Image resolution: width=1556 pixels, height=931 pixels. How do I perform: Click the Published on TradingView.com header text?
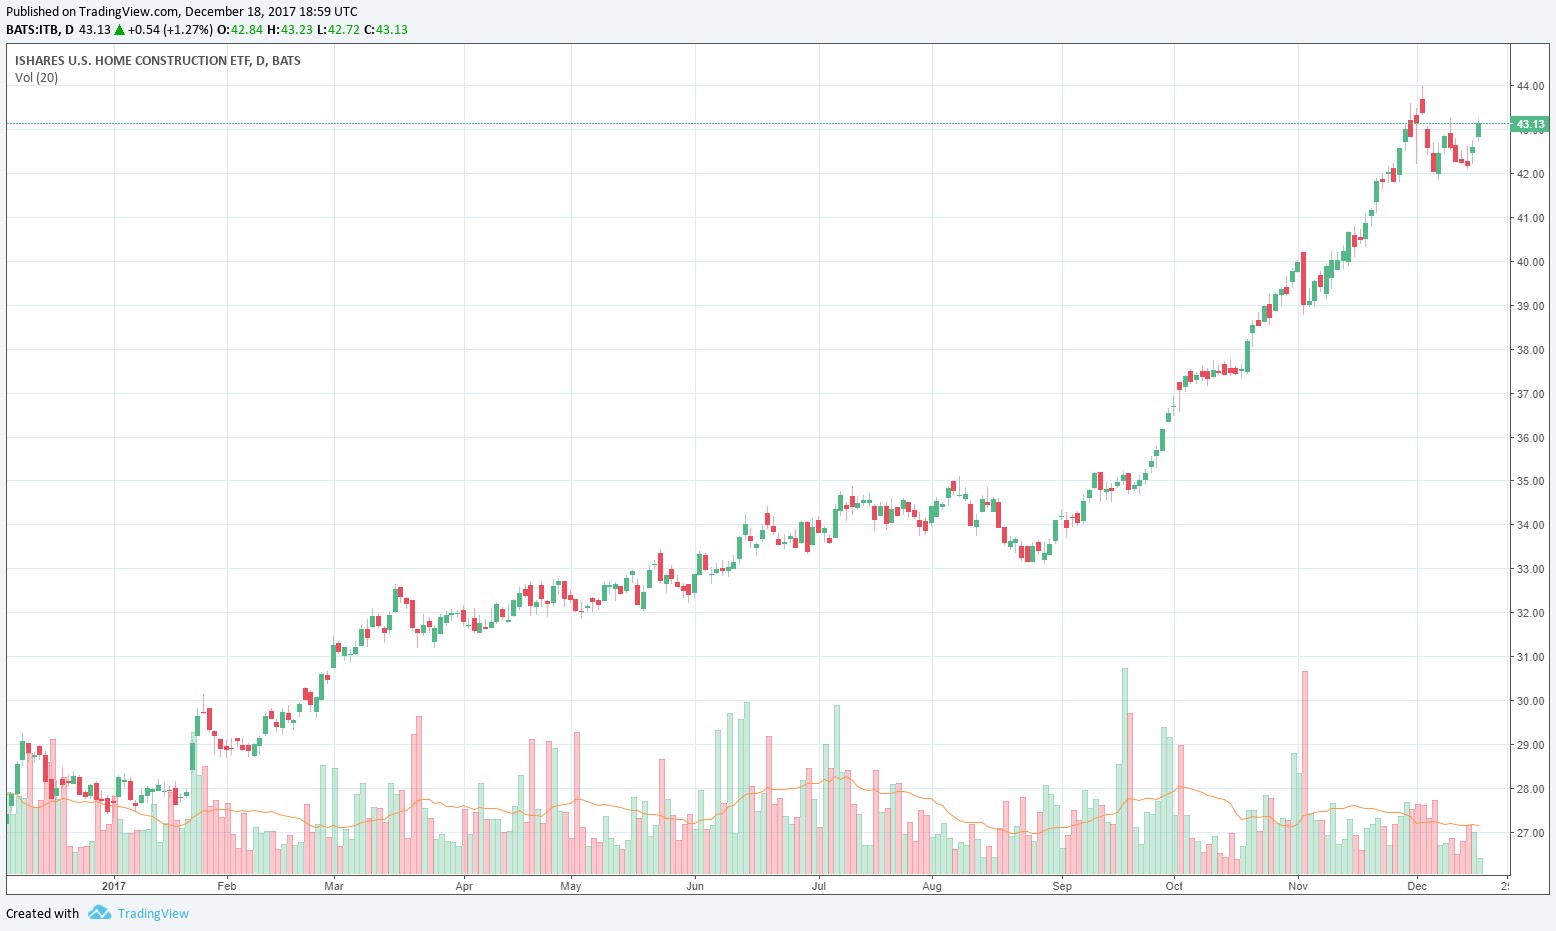(x=181, y=12)
